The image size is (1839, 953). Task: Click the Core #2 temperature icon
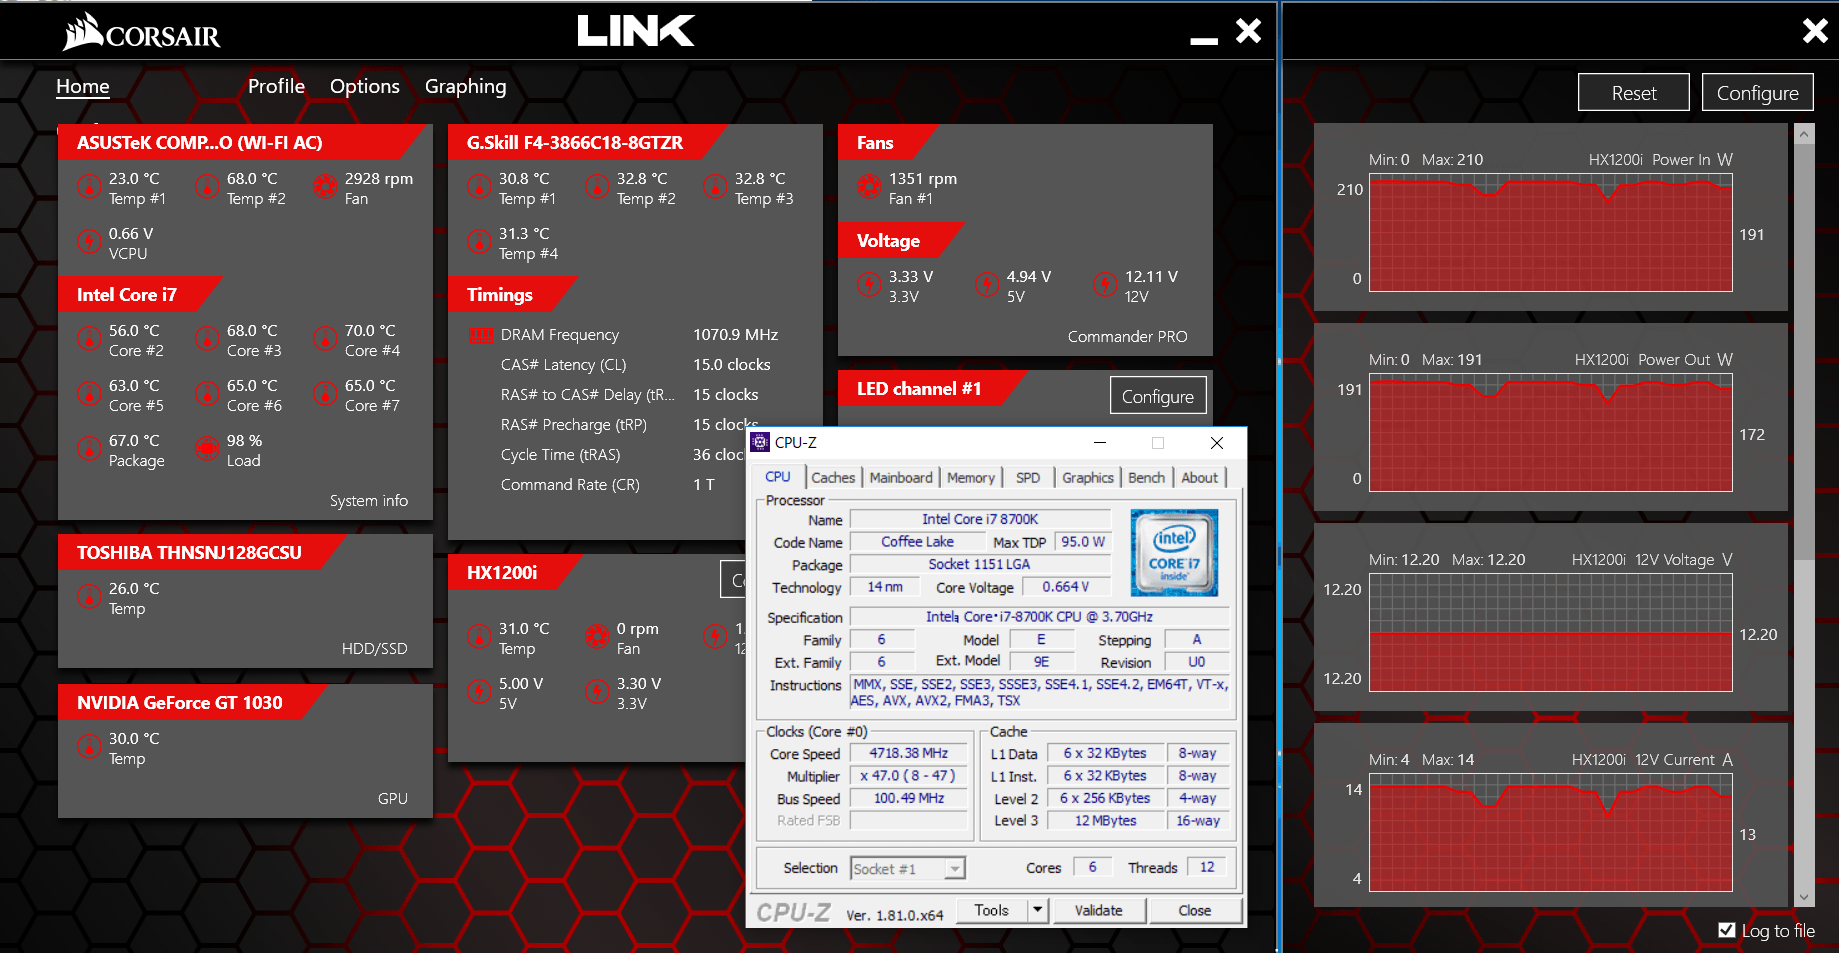[x=89, y=338]
